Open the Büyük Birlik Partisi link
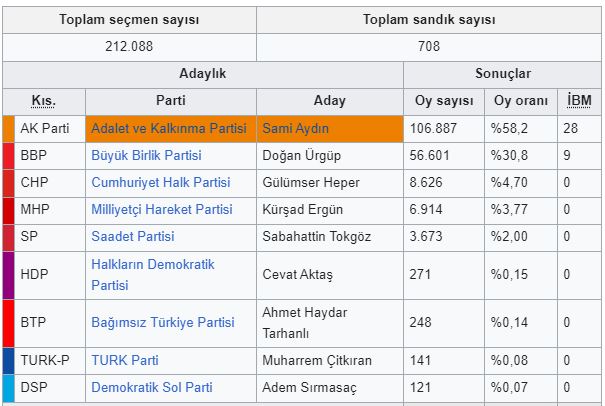Viewport: 605px width, 406px height. click(x=146, y=156)
